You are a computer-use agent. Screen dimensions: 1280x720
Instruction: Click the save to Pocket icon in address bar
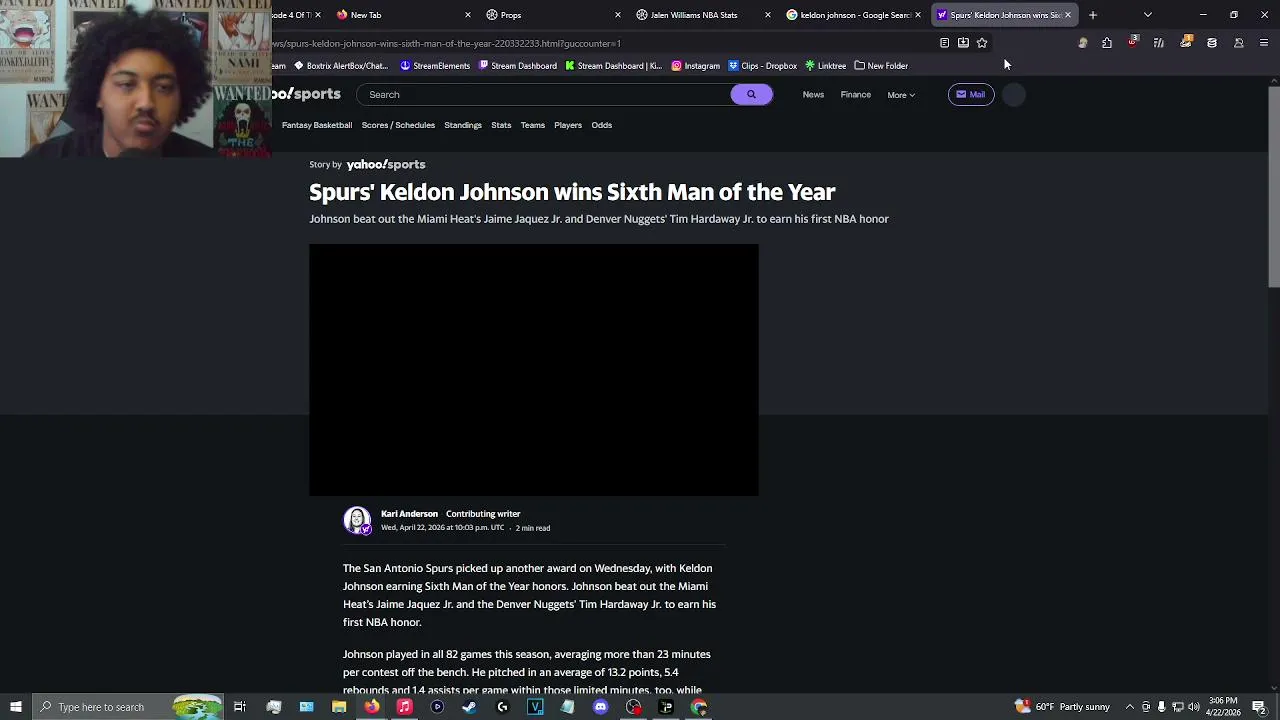click(963, 43)
